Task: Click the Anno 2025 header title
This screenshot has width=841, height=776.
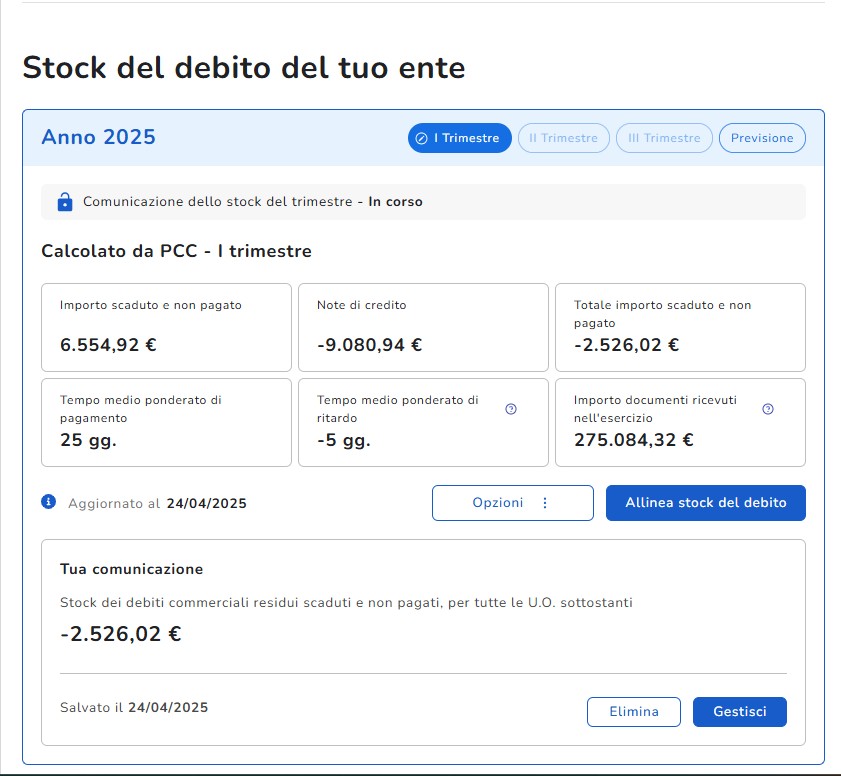Action: click(x=99, y=137)
